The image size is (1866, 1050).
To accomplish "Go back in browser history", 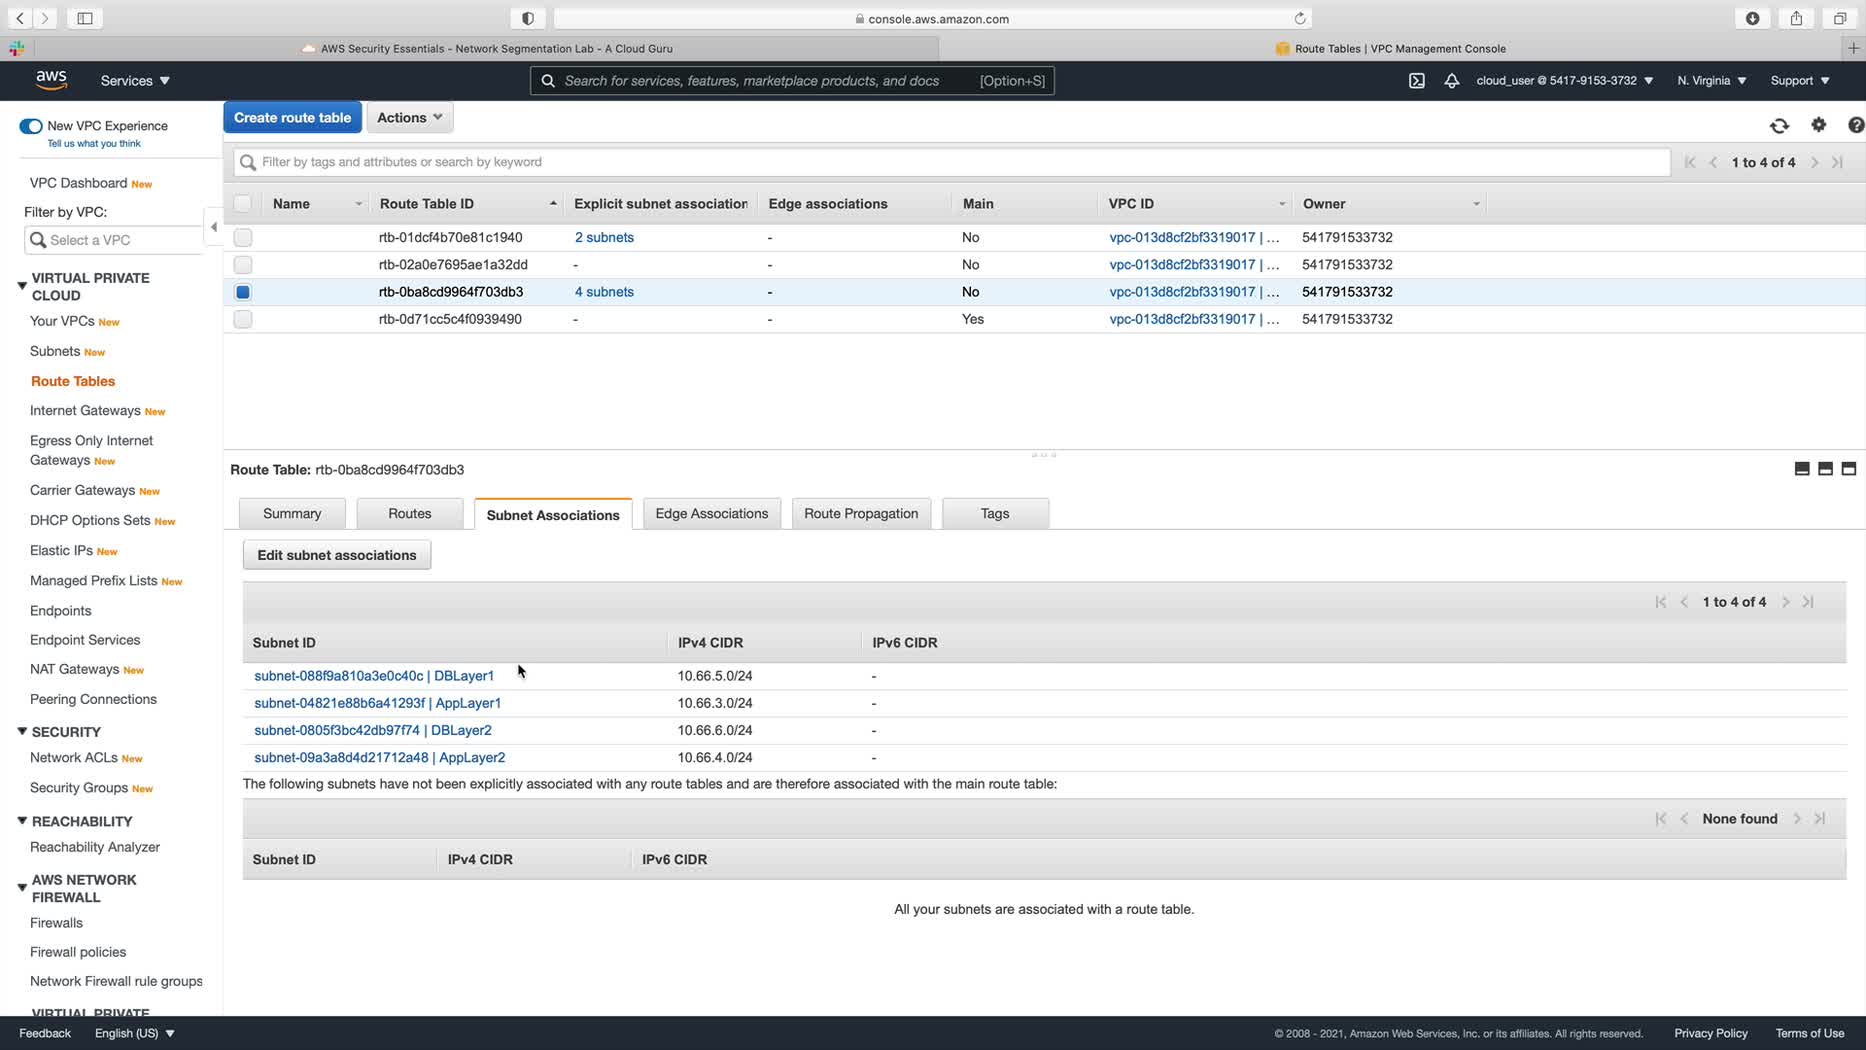I will point(20,18).
